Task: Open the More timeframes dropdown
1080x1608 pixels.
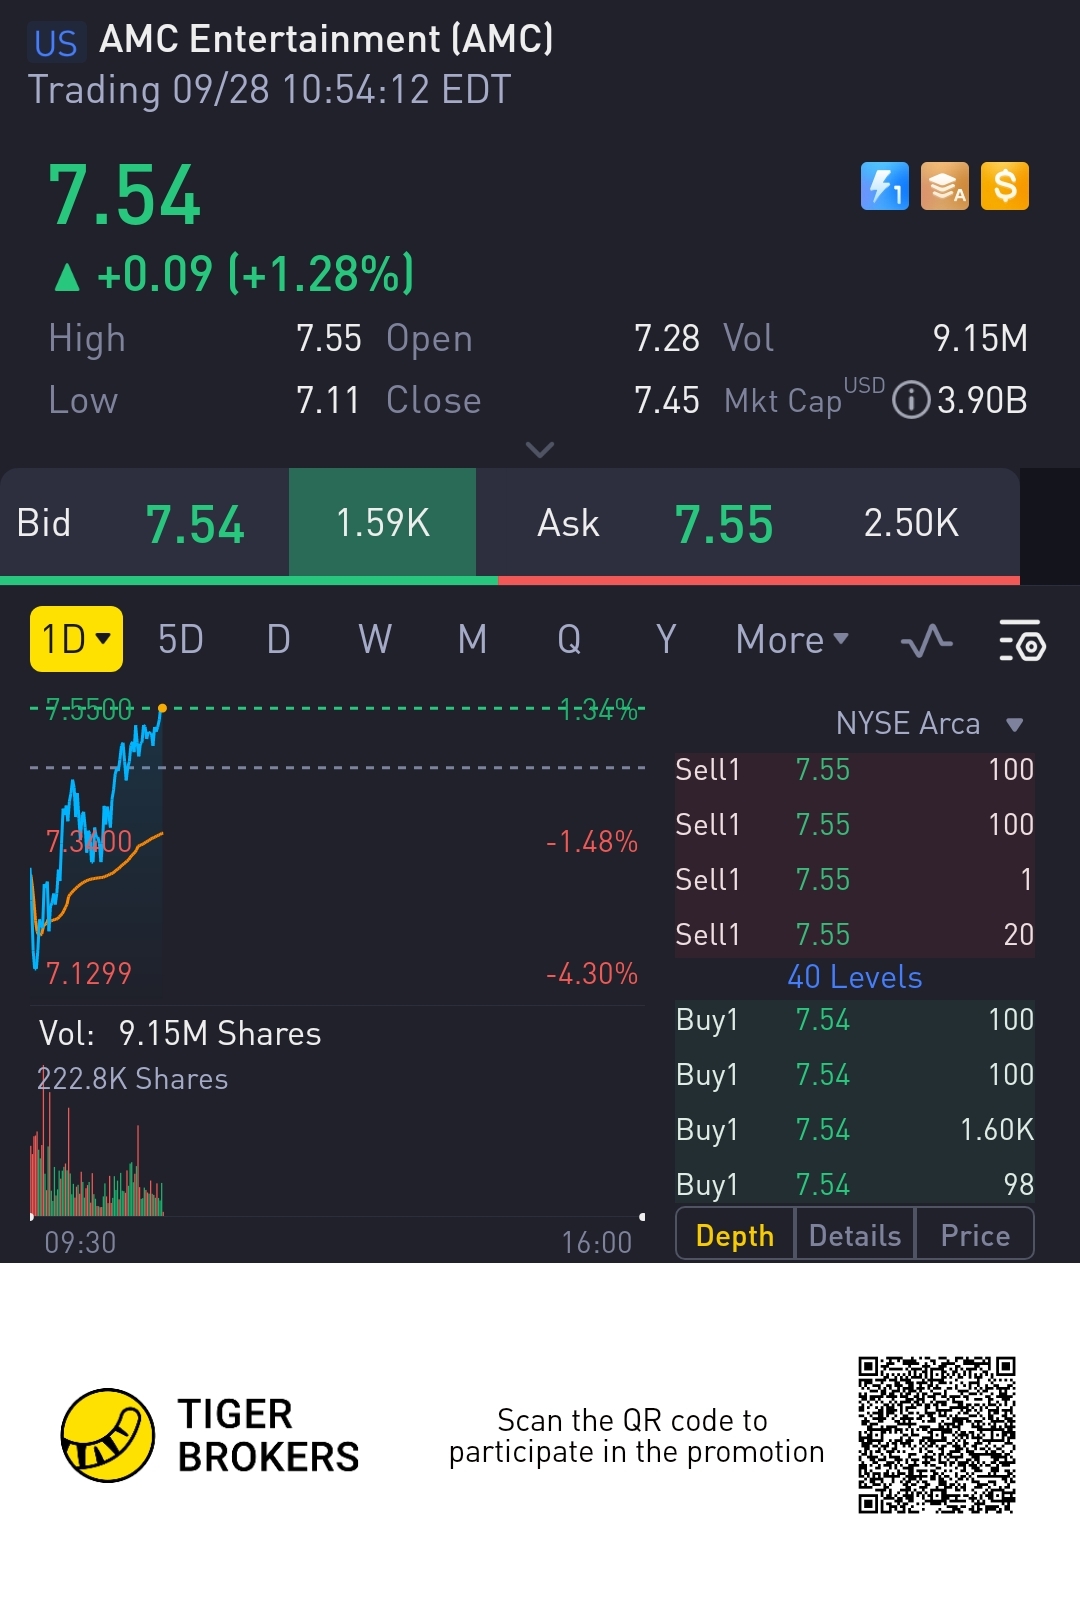Action: [x=792, y=639]
